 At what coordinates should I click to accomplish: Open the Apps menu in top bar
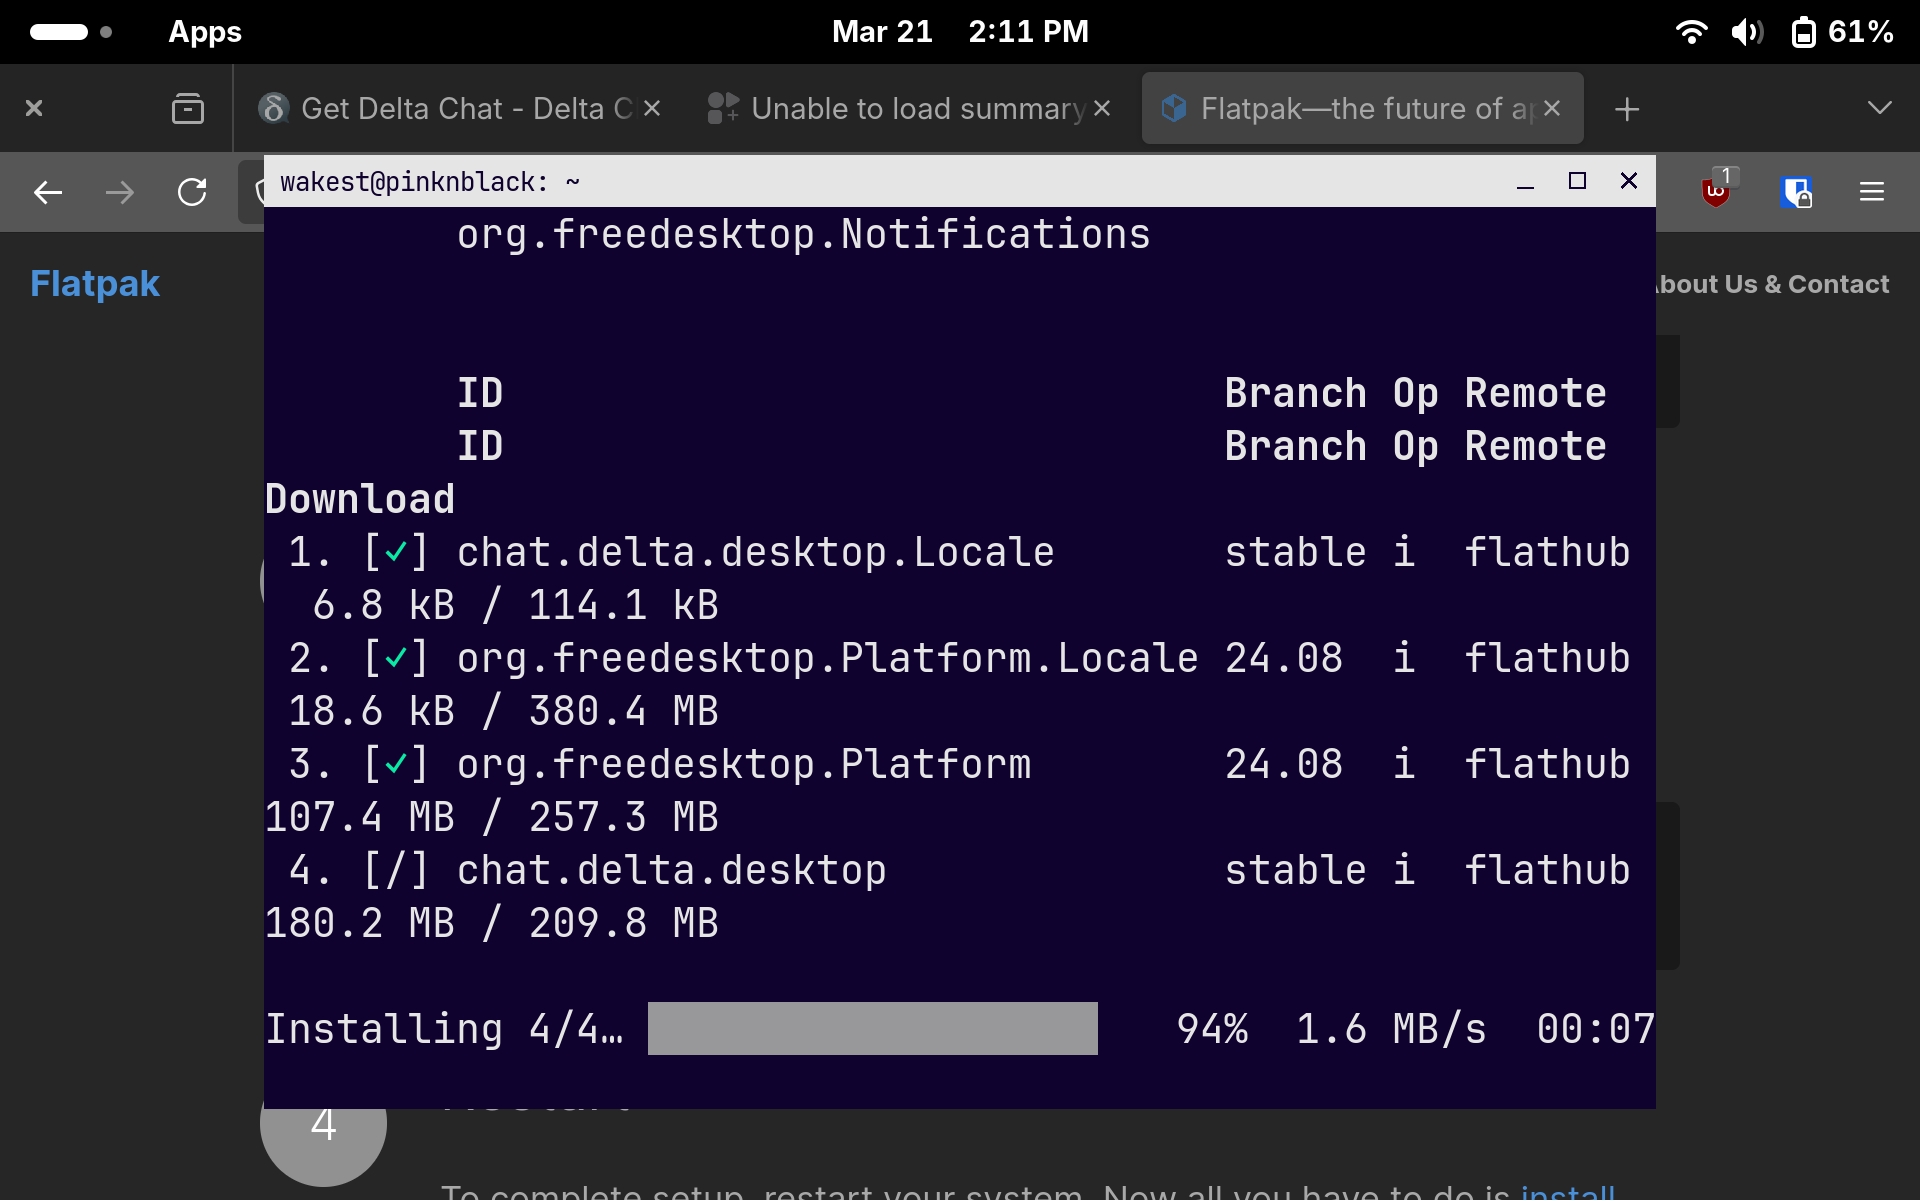(x=204, y=32)
